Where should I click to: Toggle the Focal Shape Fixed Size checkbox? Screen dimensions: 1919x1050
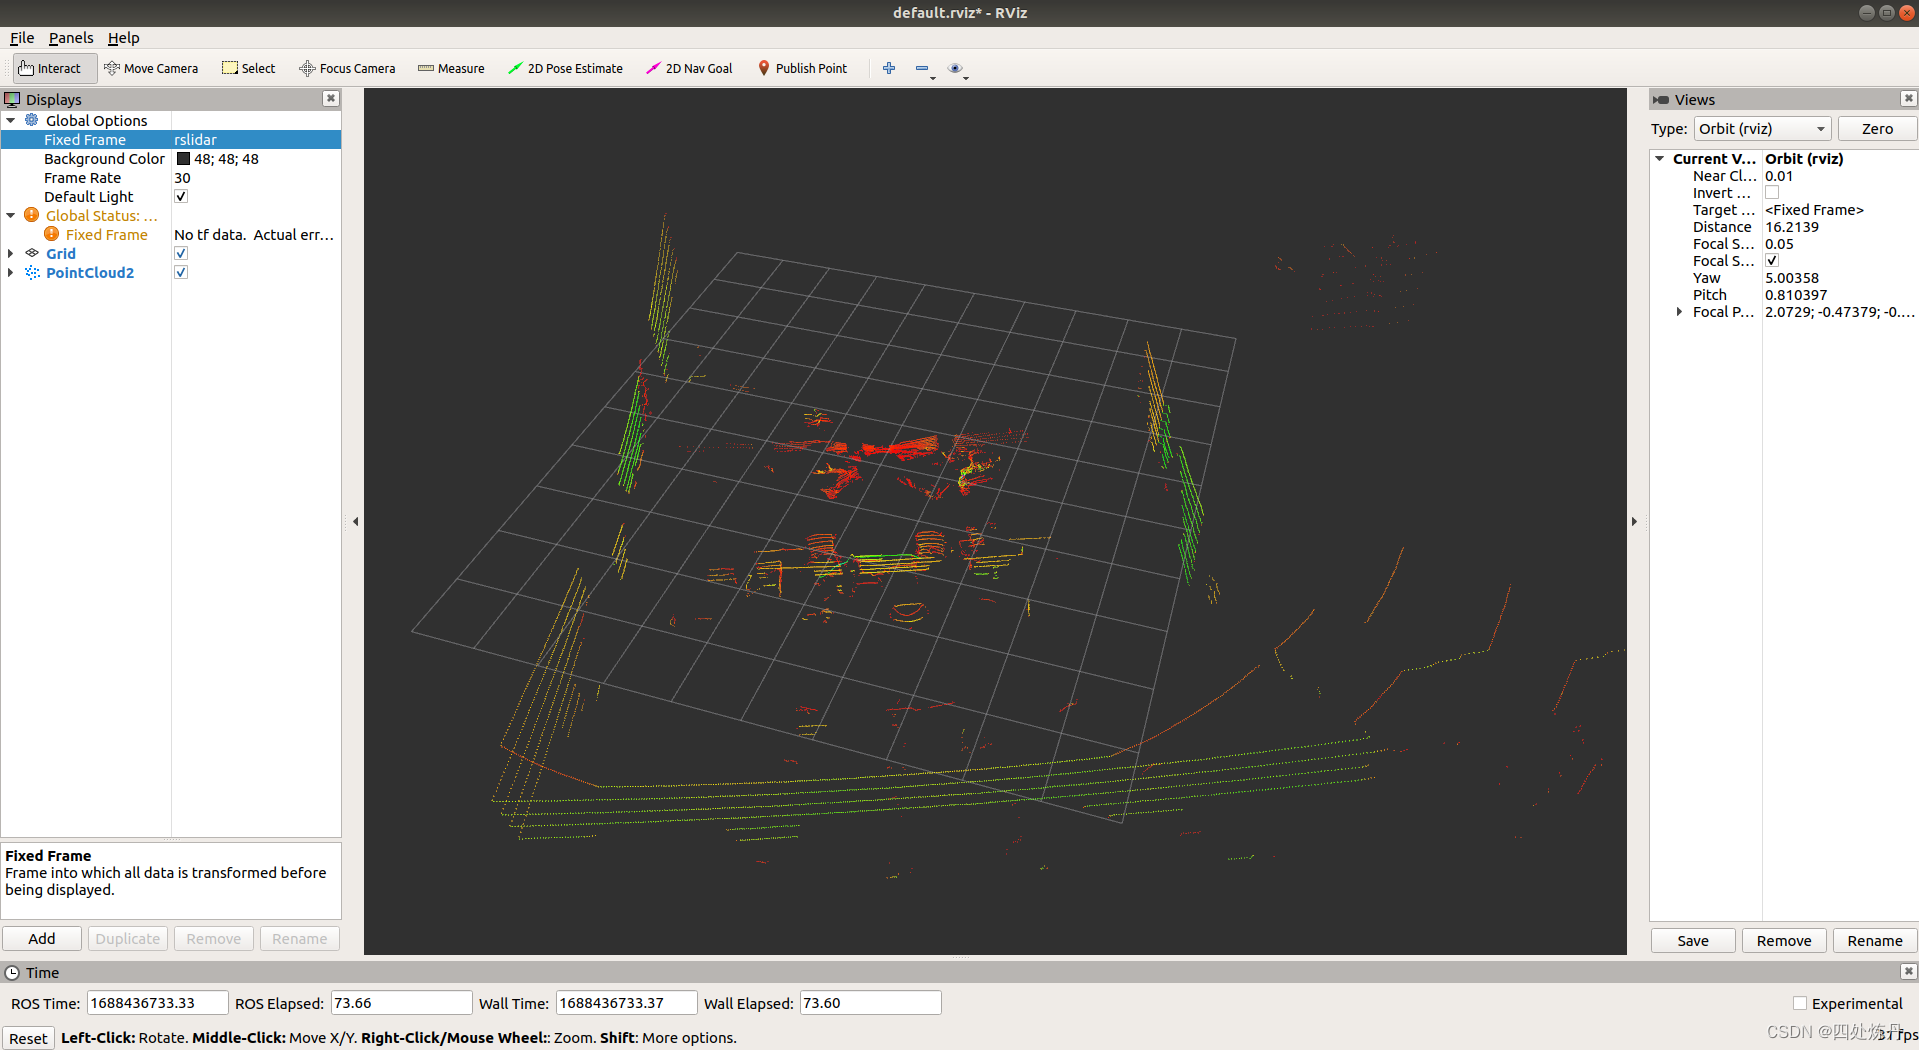tap(1772, 260)
